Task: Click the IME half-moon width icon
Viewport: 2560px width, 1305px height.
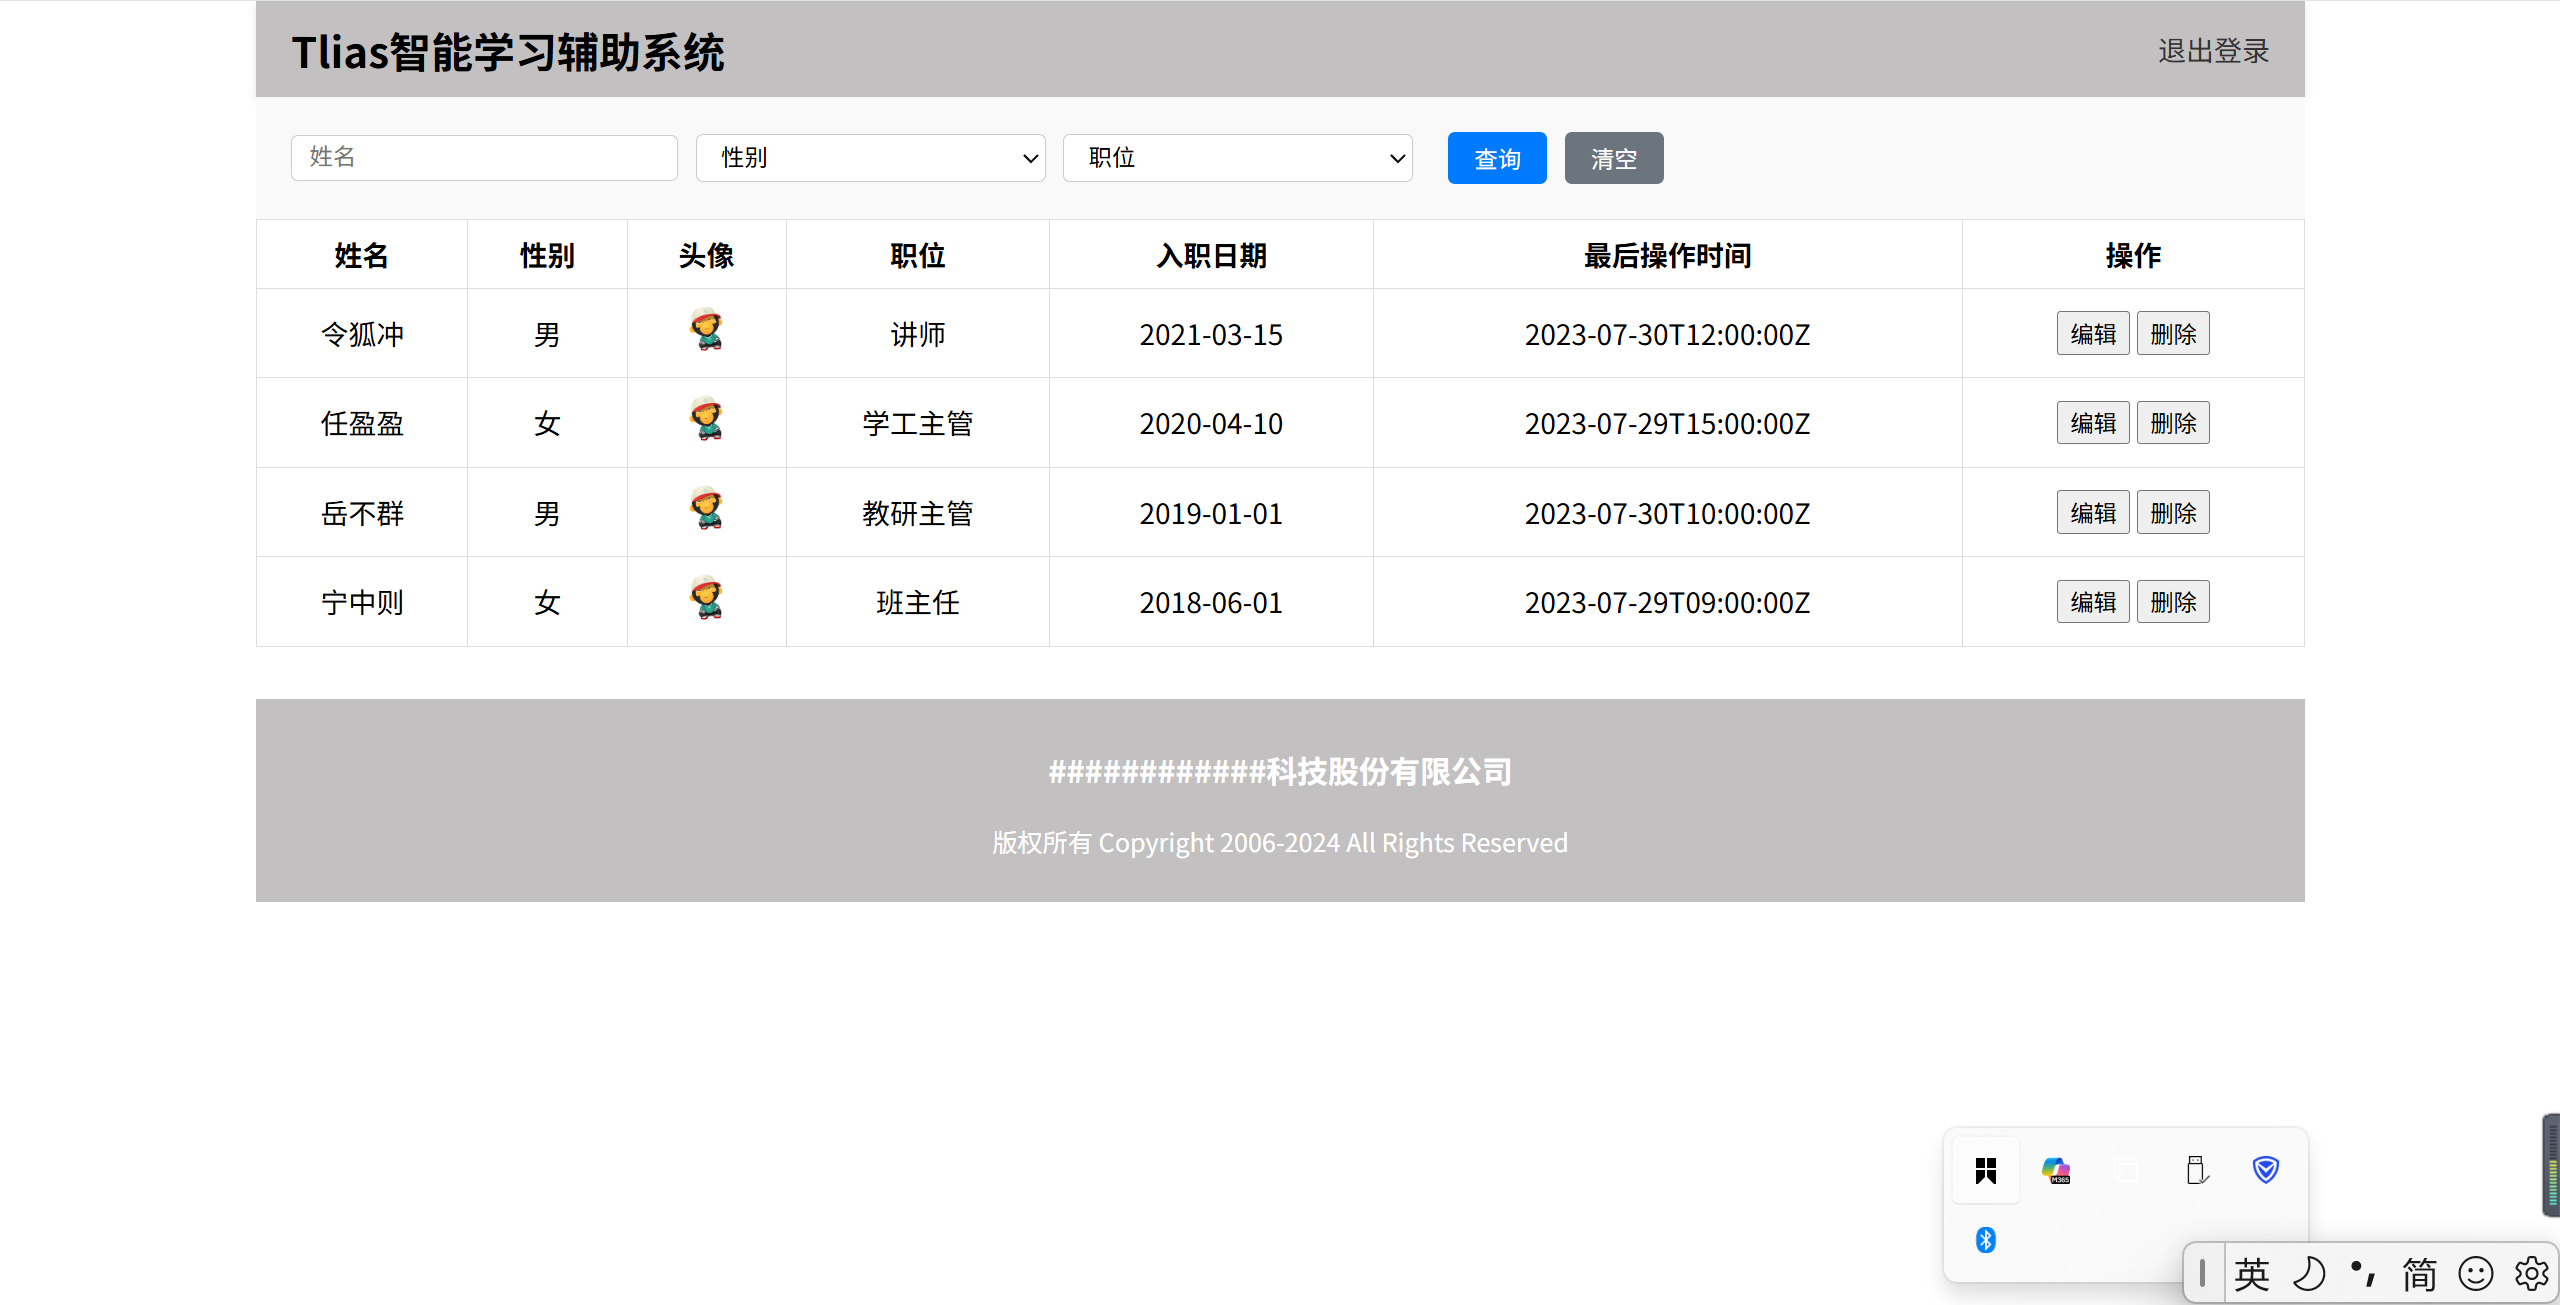Action: tap(2309, 1274)
